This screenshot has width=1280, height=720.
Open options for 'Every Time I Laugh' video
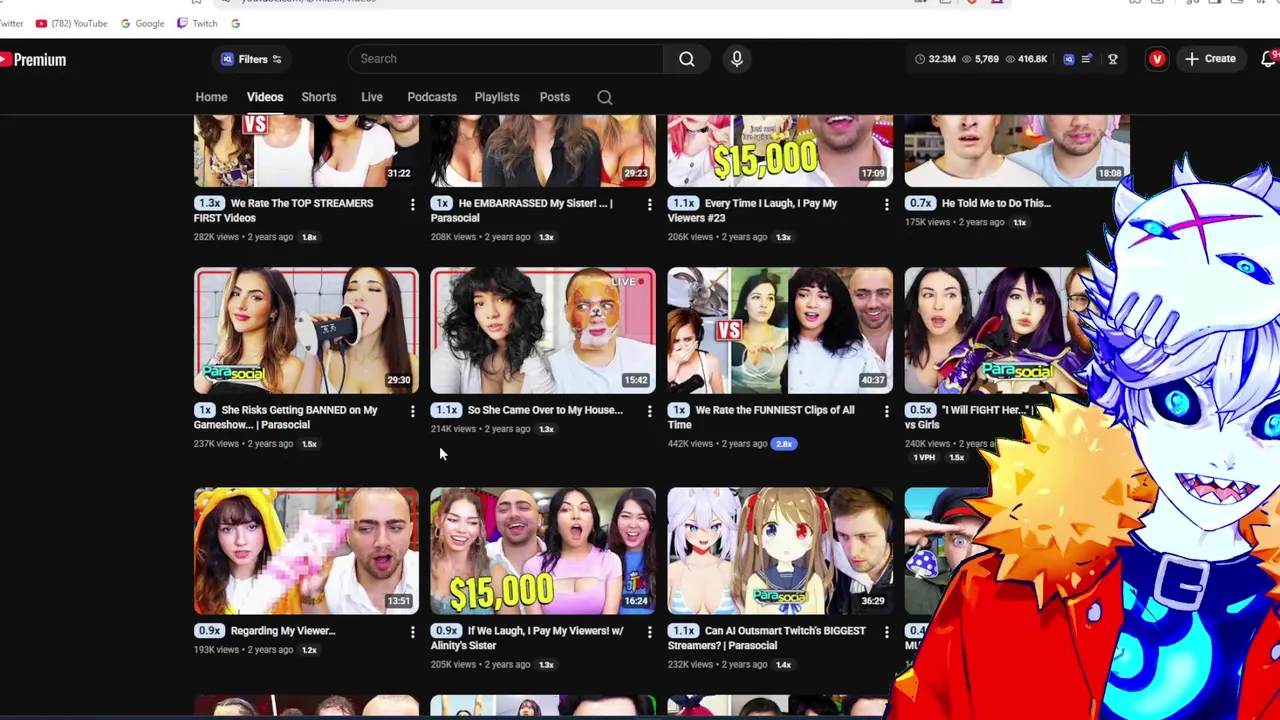point(886,204)
